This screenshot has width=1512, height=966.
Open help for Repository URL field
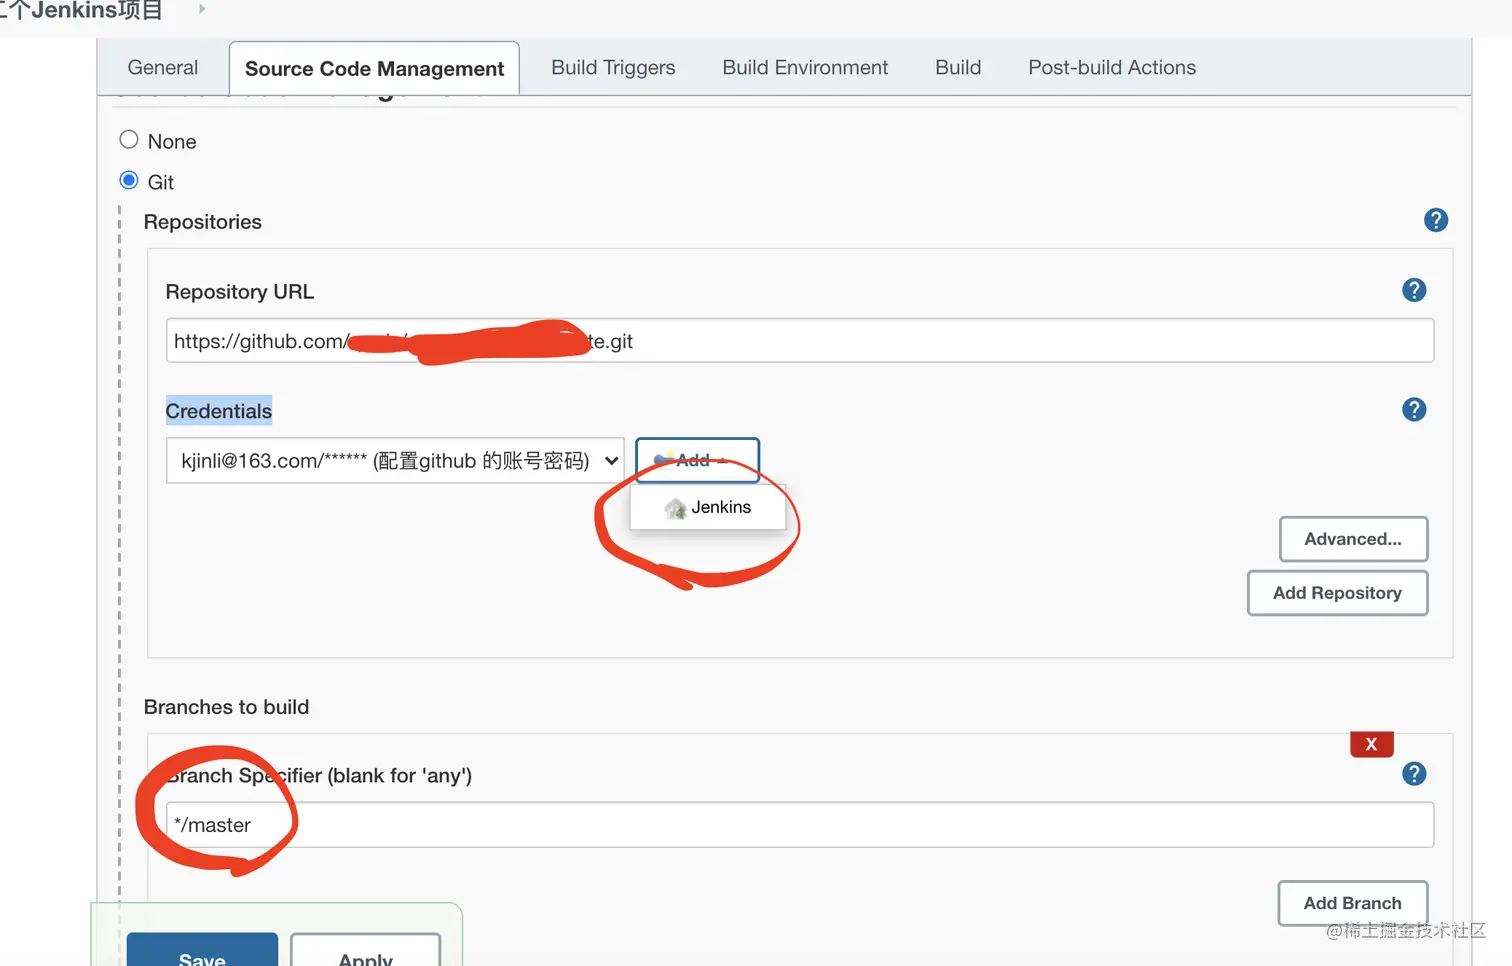(x=1414, y=290)
